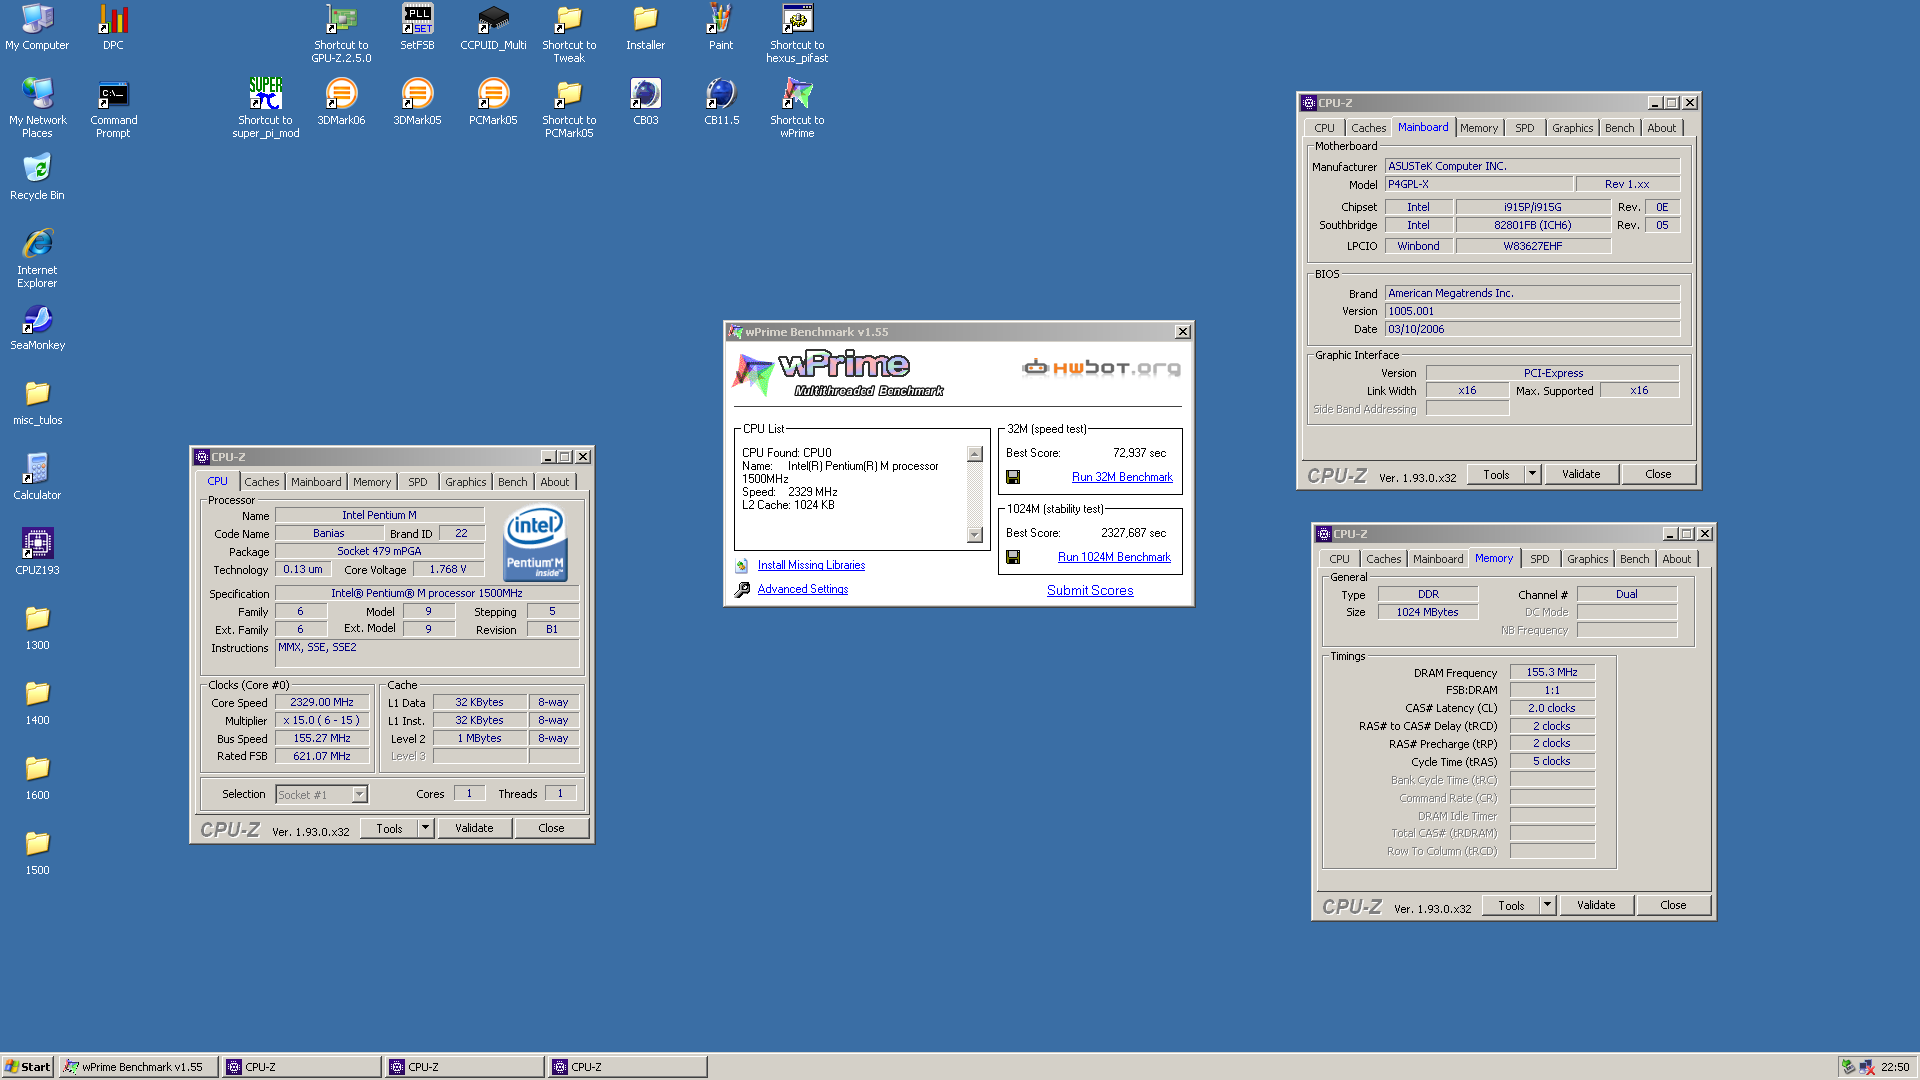Open the DPC desktop shortcut

(113, 27)
